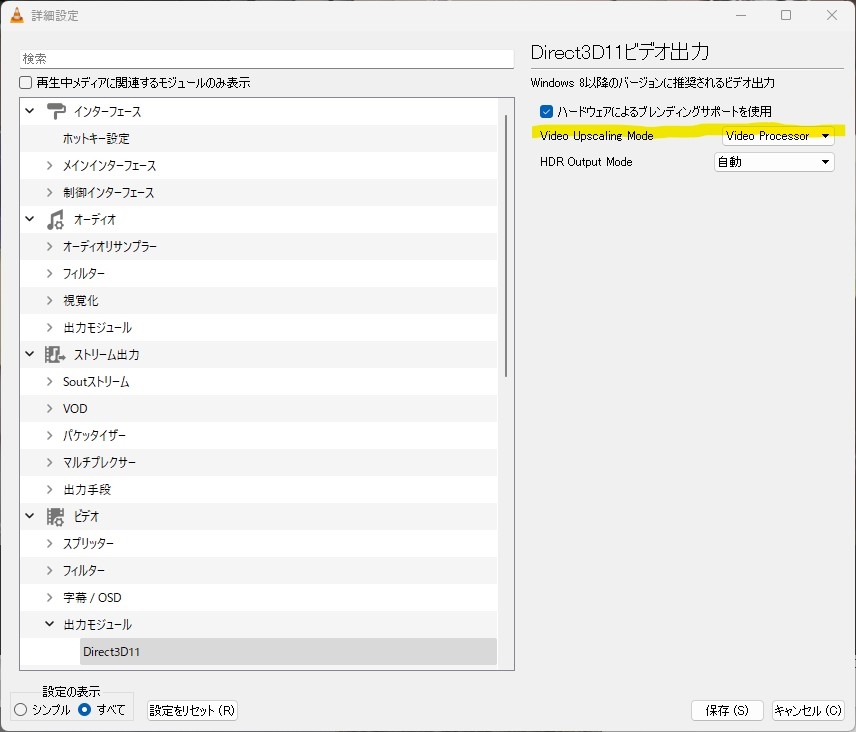Screen dimensions: 856x732
Task: Select the 字幕 / OSD tree label
Action: click(x=92, y=598)
